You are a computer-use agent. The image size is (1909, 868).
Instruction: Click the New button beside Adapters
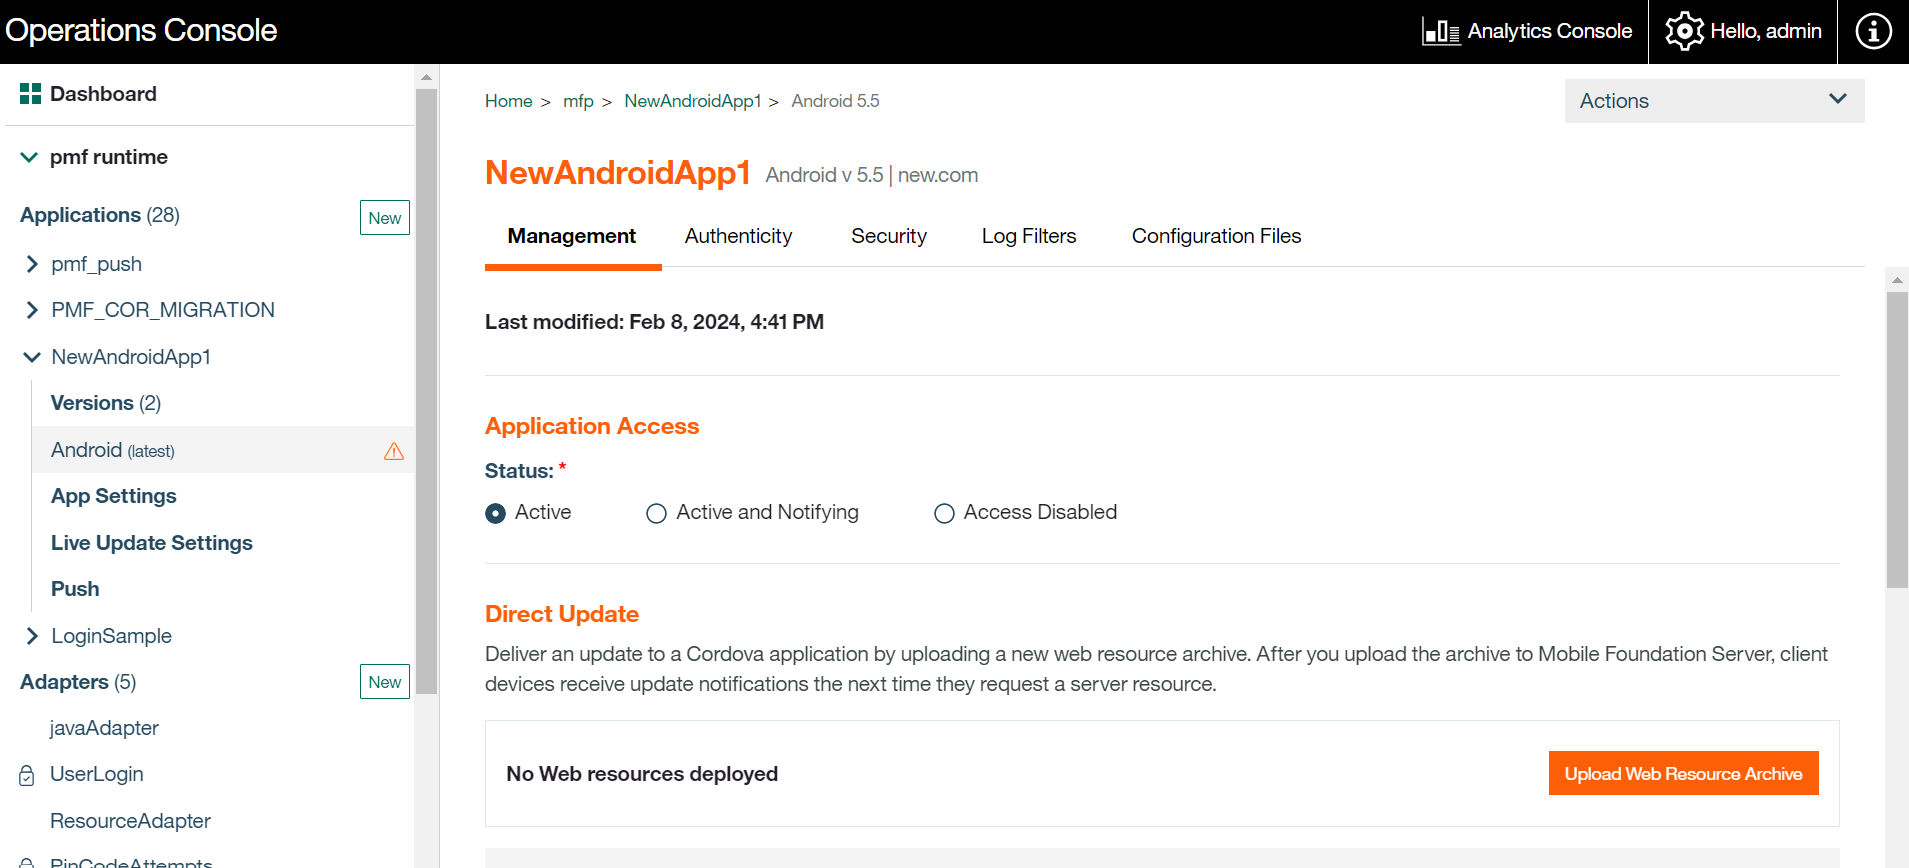tap(384, 682)
